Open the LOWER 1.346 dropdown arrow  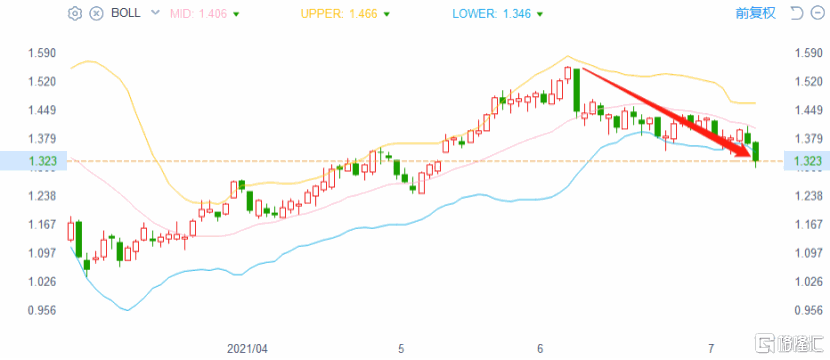pyautogui.click(x=539, y=14)
